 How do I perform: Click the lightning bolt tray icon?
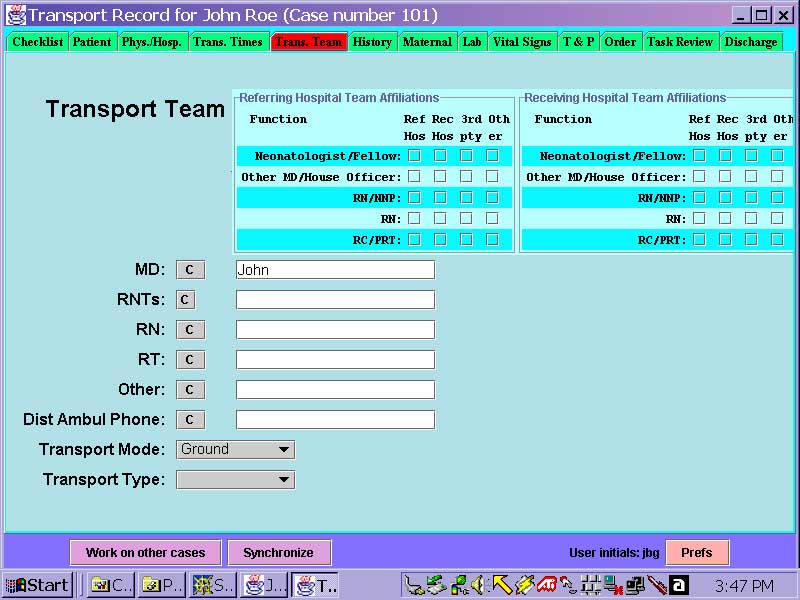(524, 584)
